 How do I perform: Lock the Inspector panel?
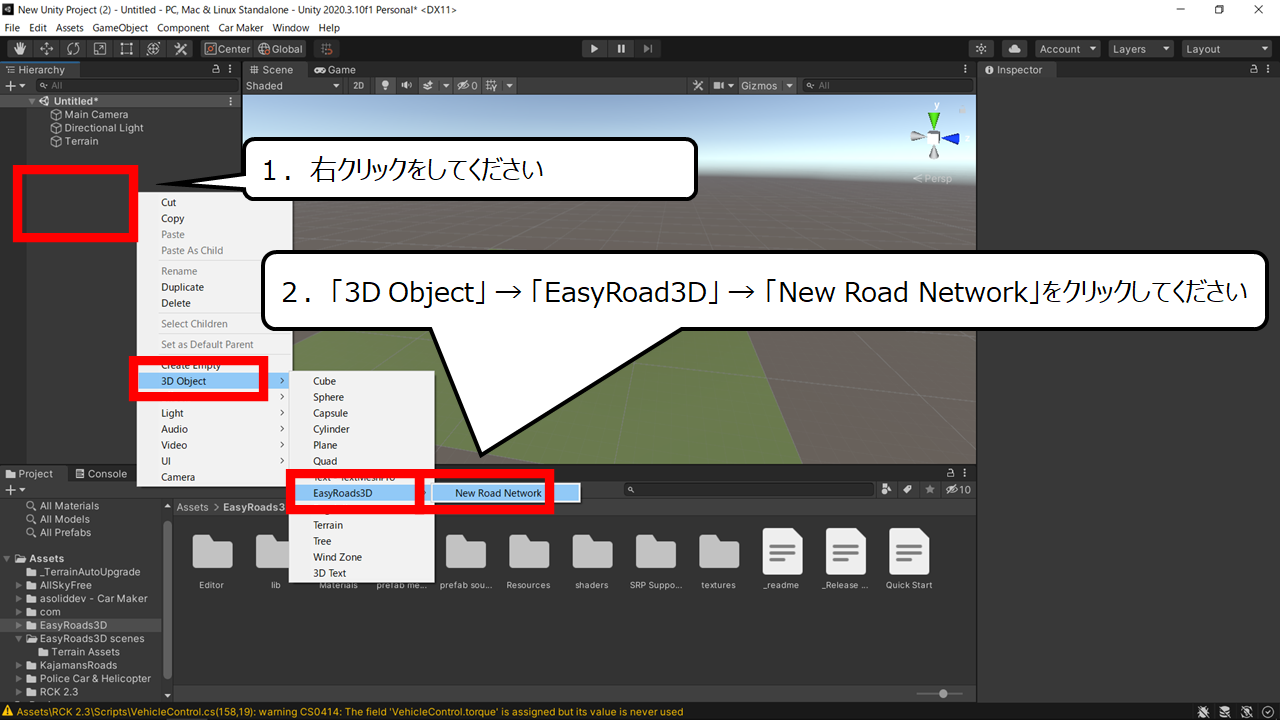pos(1254,70)
